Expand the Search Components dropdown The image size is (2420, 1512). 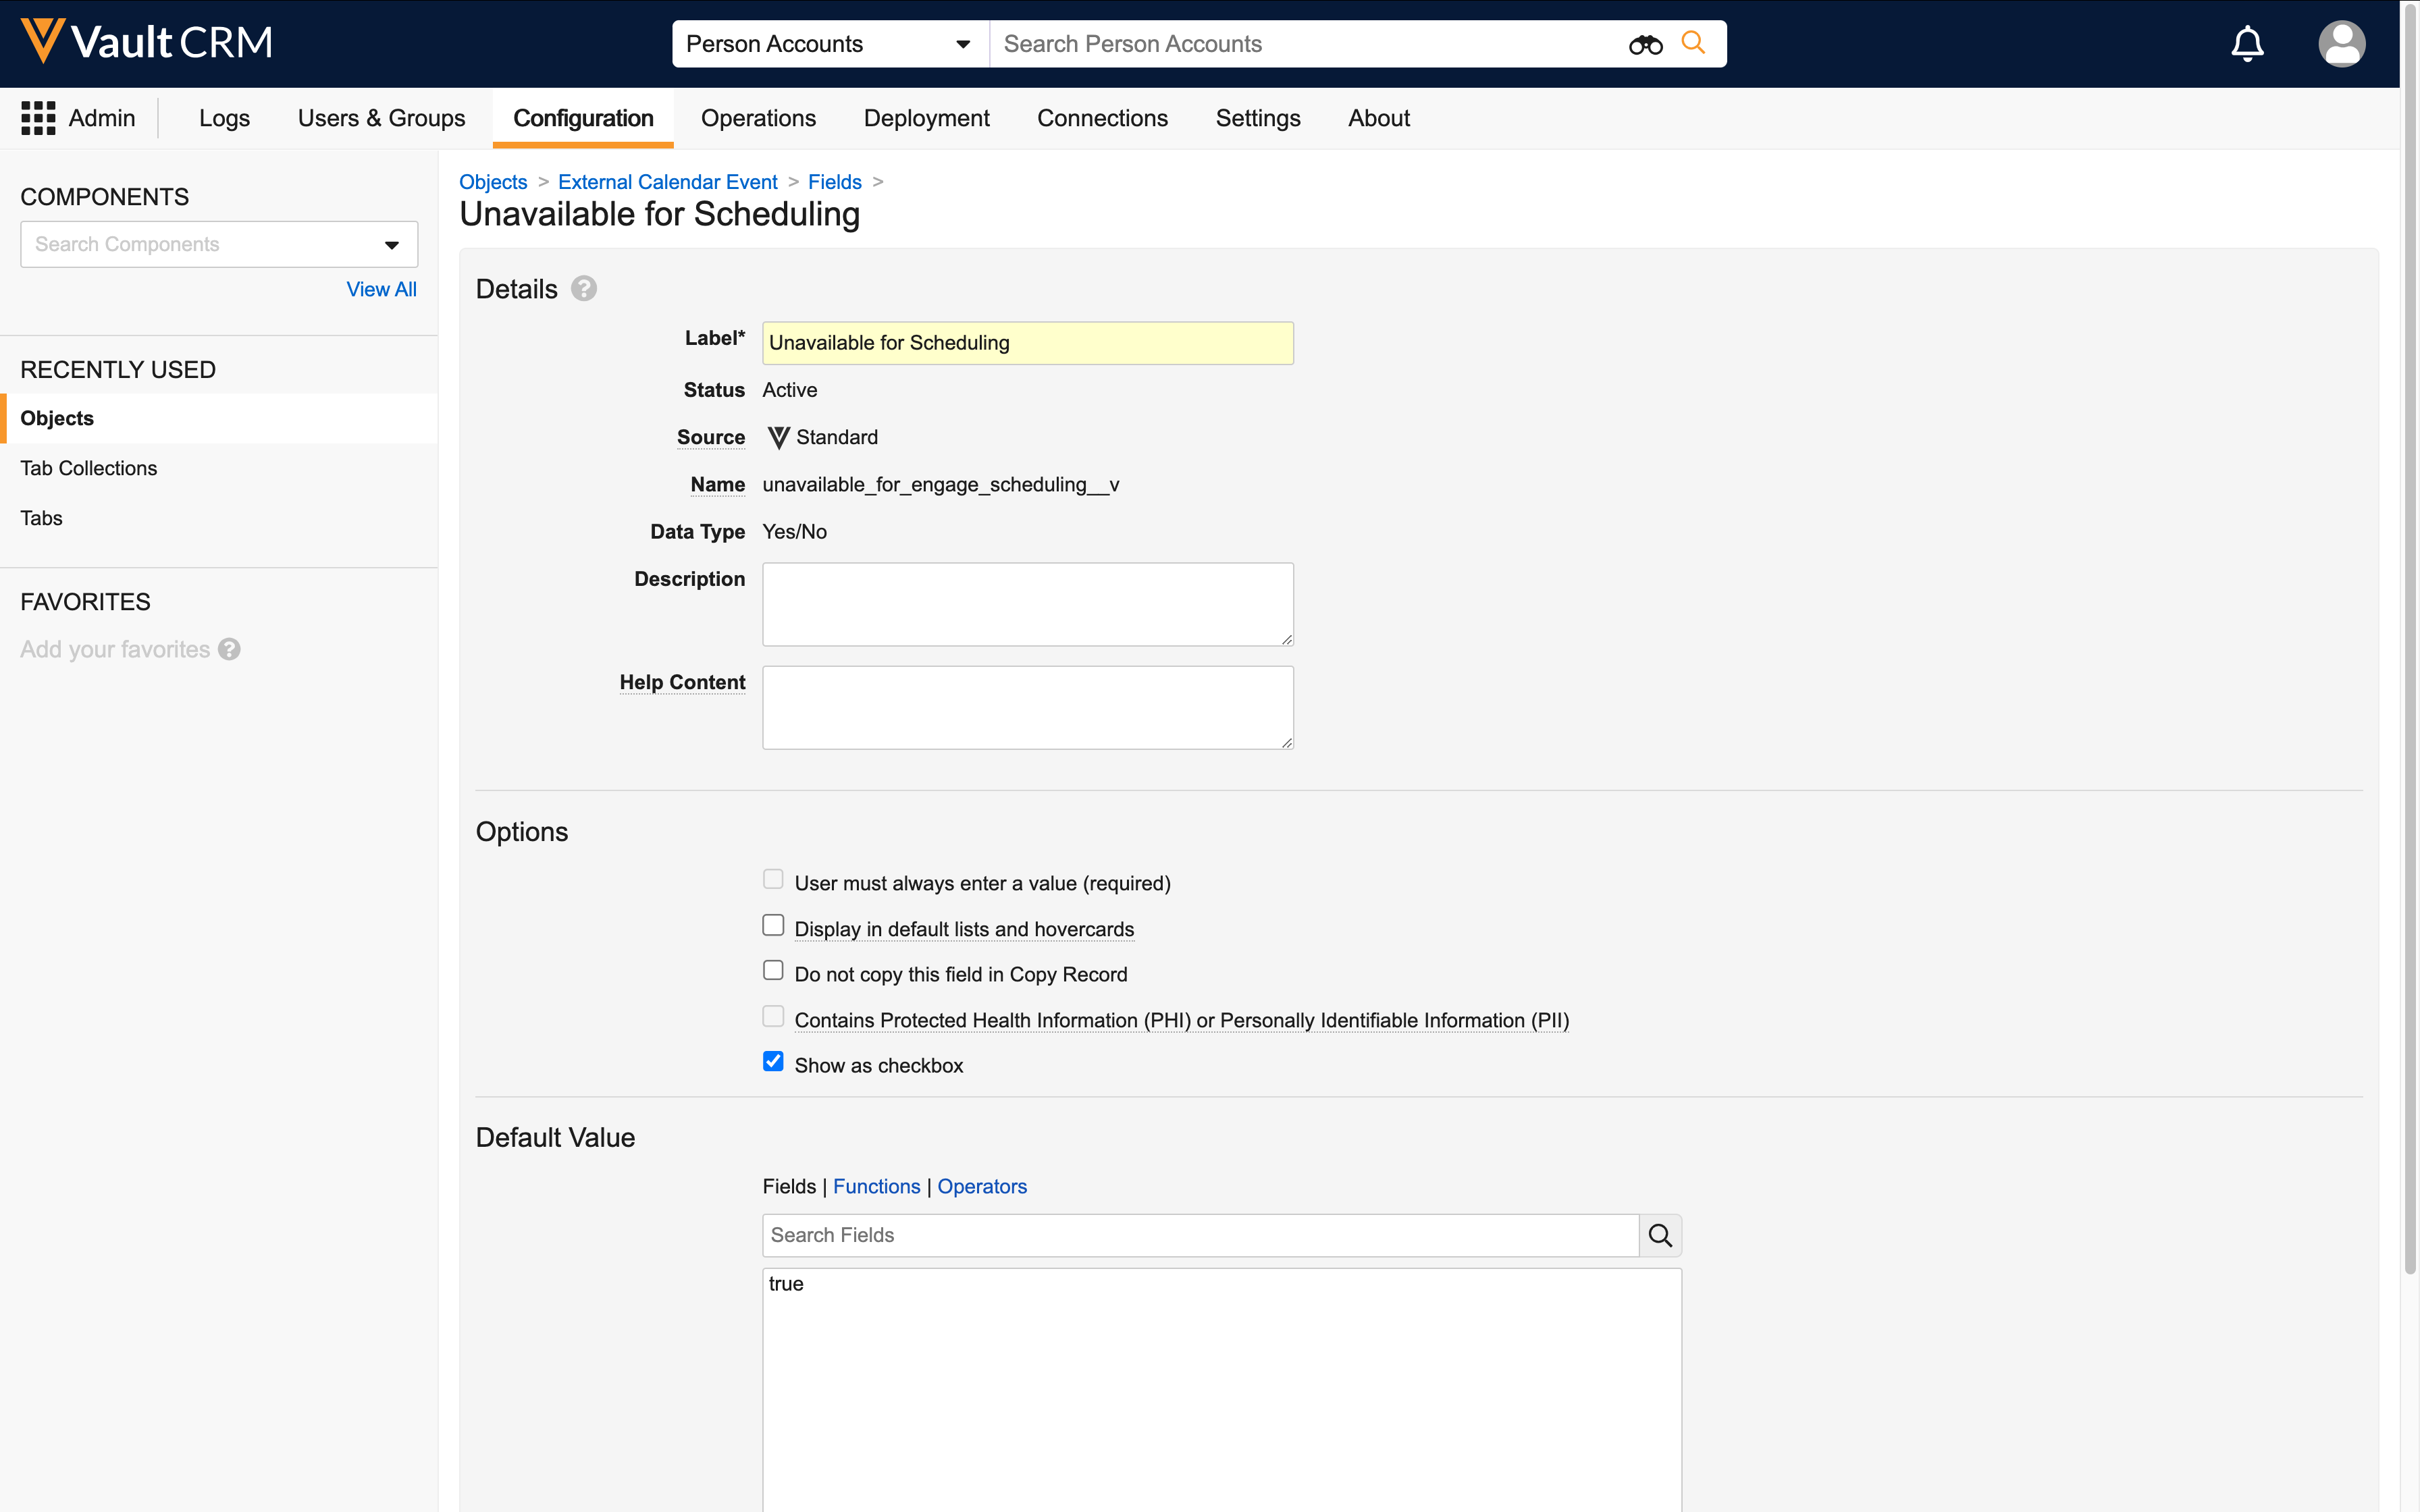(x=391, y=245)
